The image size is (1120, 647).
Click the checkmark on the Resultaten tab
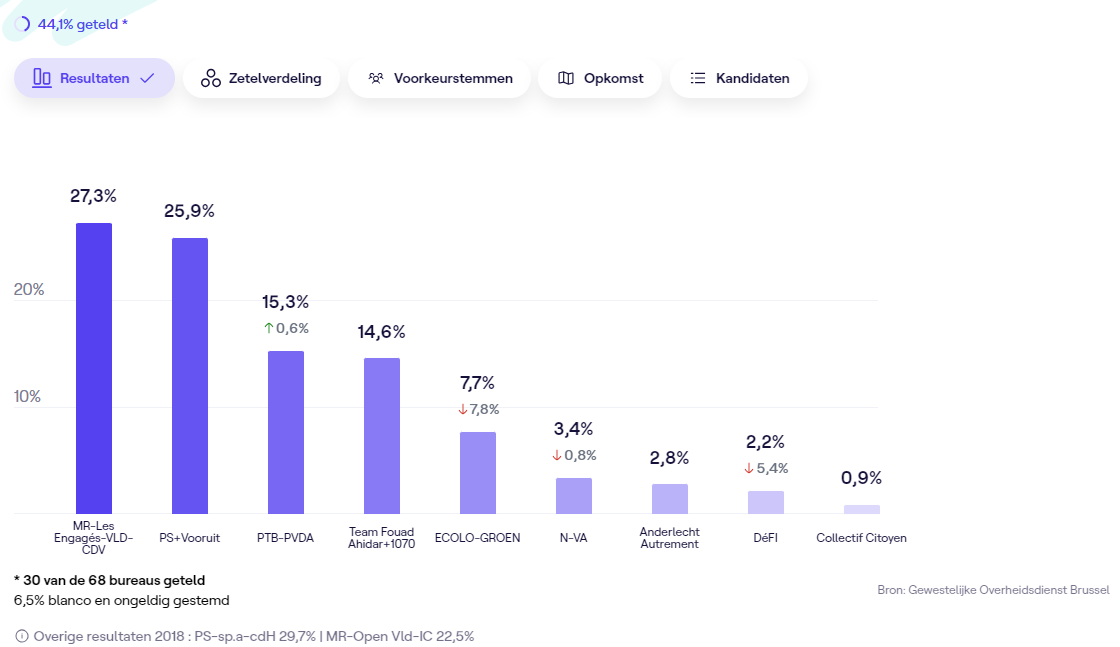pyautogui.click(x=147, y=78)
